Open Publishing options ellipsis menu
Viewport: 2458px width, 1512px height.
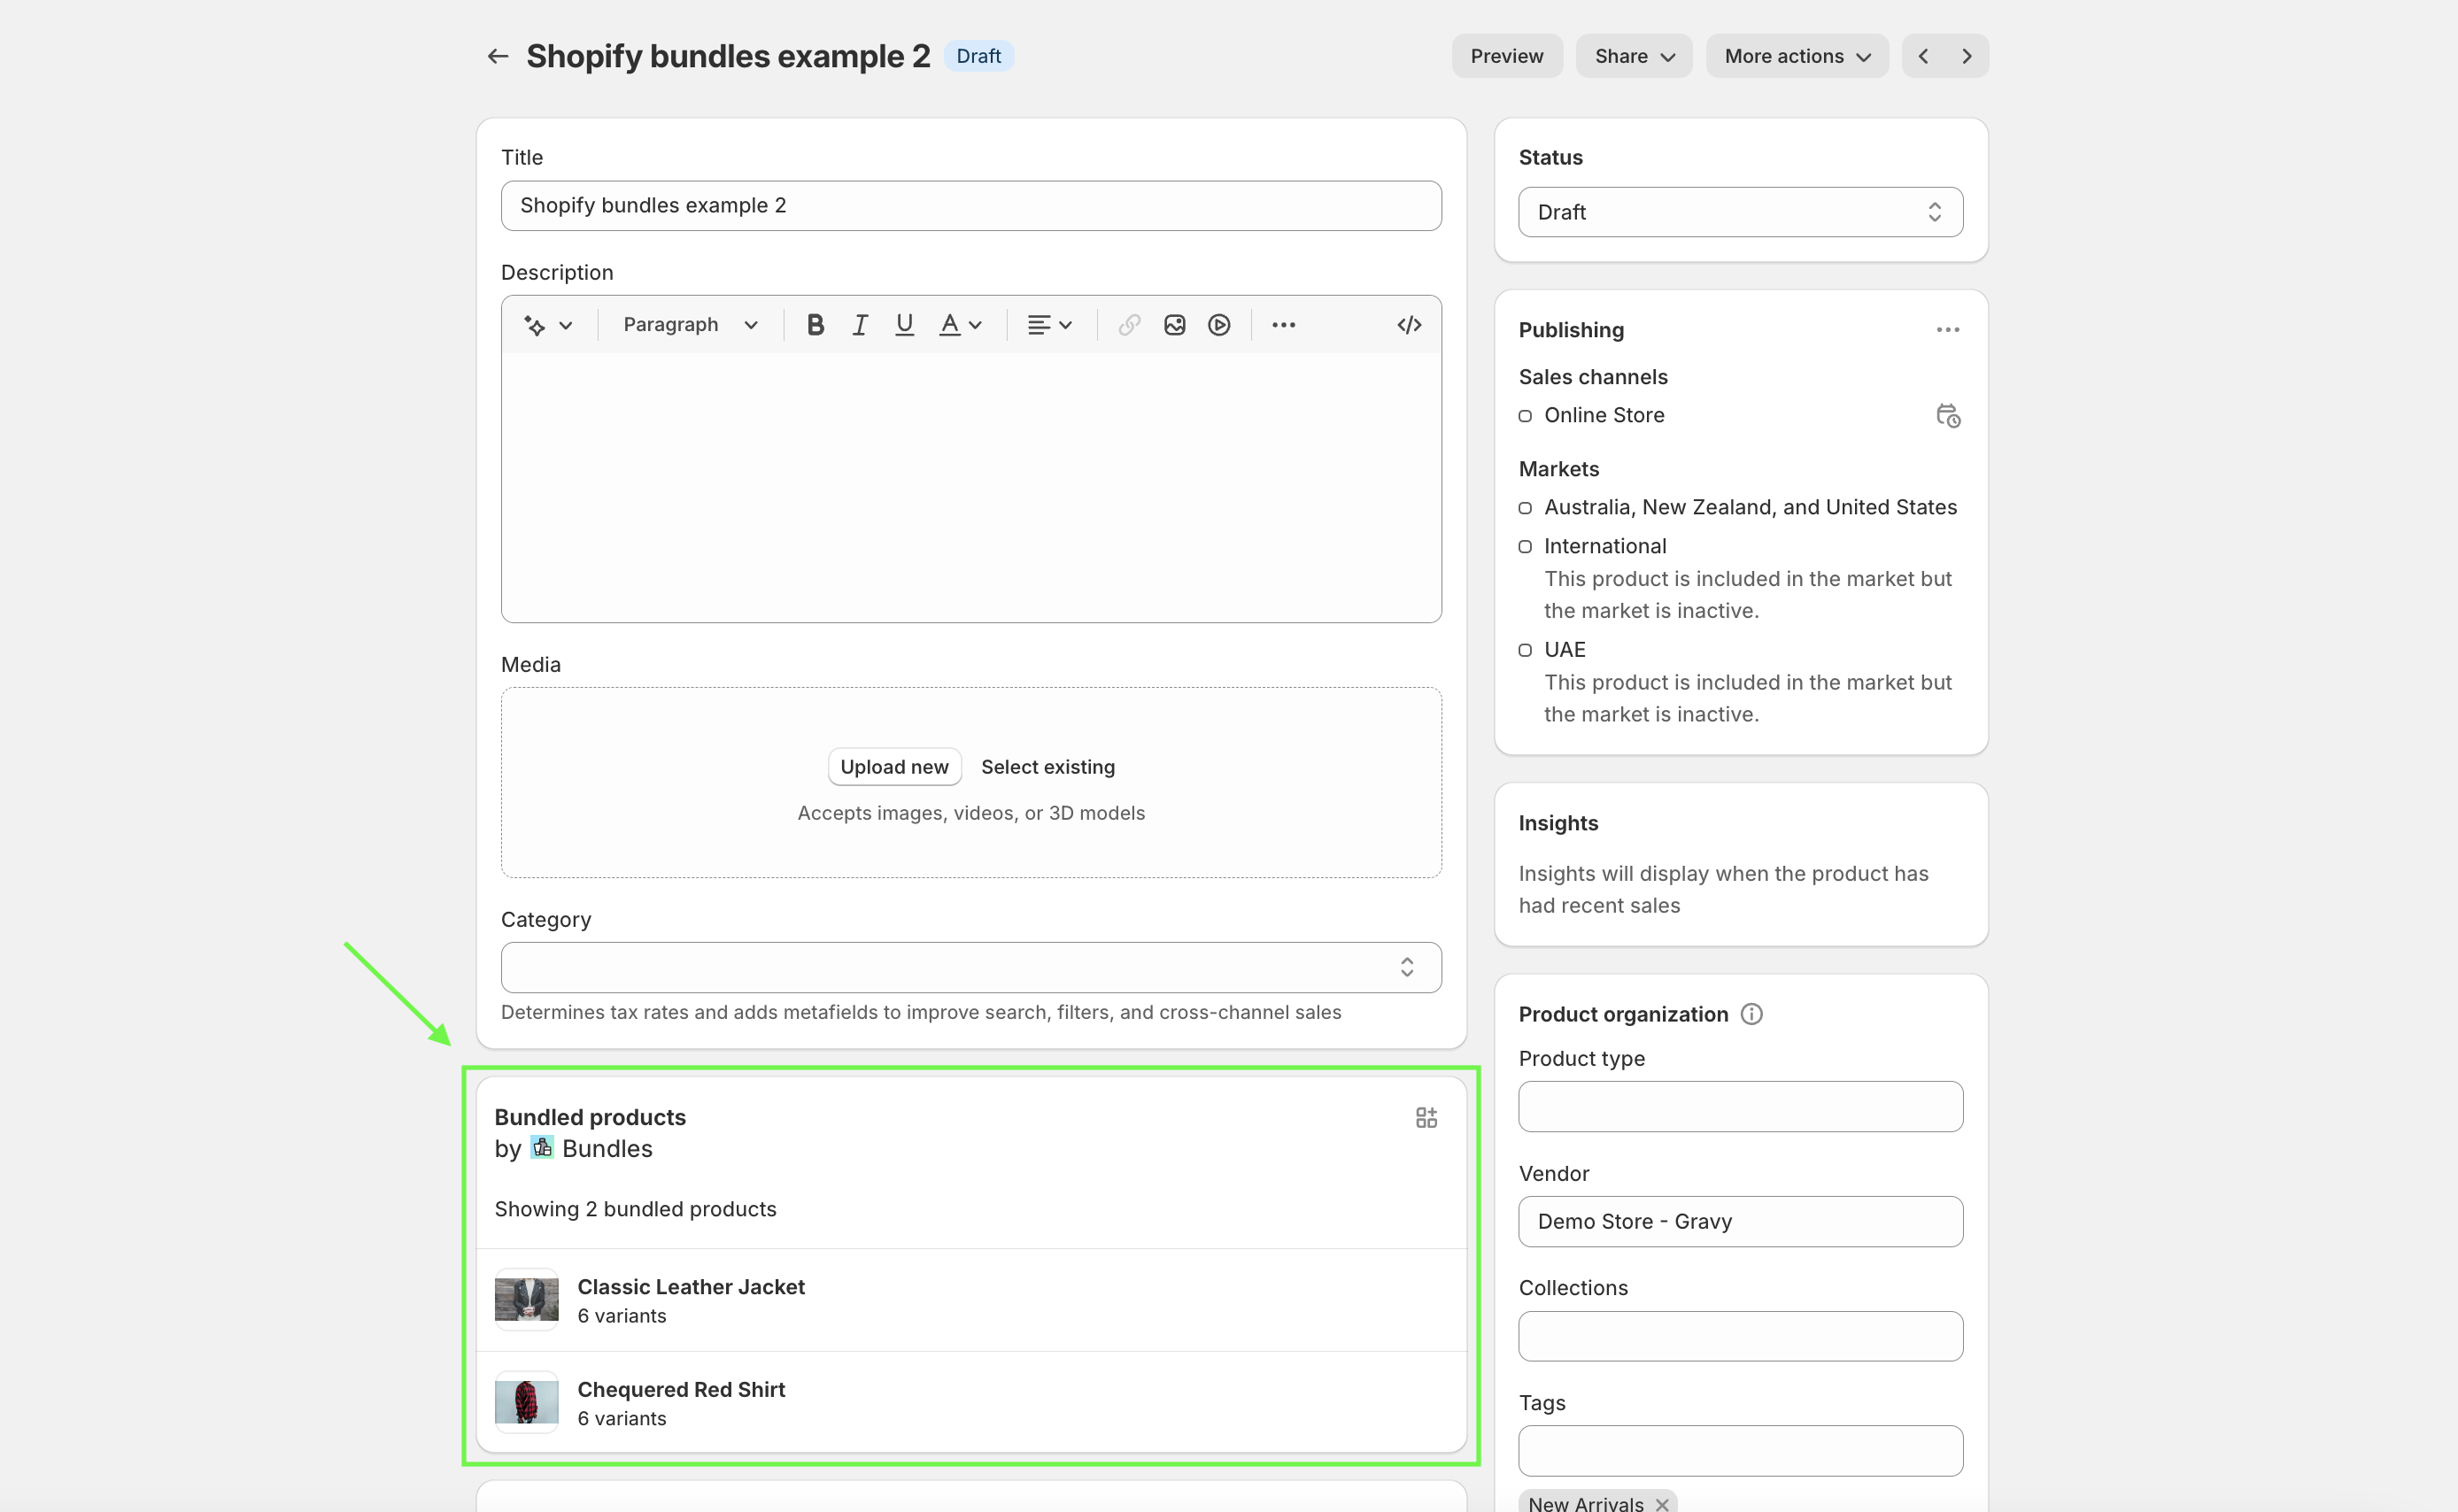click(1947, 330)
